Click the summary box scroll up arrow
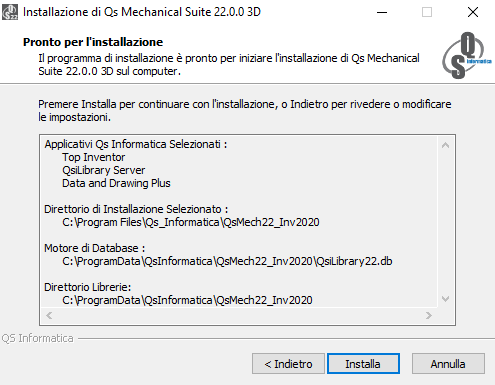The width and height of the screenshot is (495, 385). click(445, 145)
